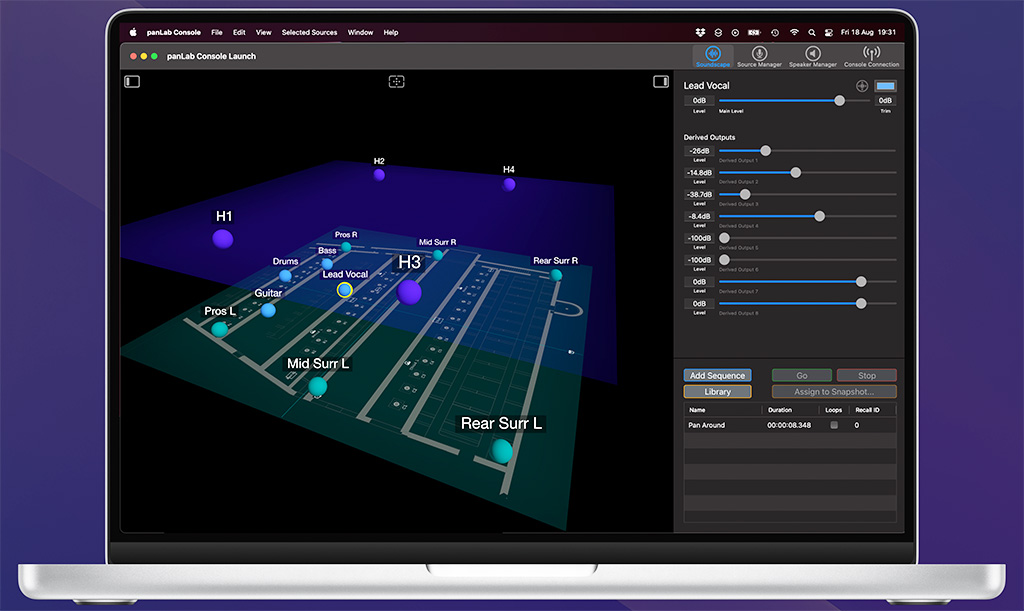Click the Trim 0dB field
Image resolution: width=1024 pixels, height=611 pixels.
tap(885, 101)
